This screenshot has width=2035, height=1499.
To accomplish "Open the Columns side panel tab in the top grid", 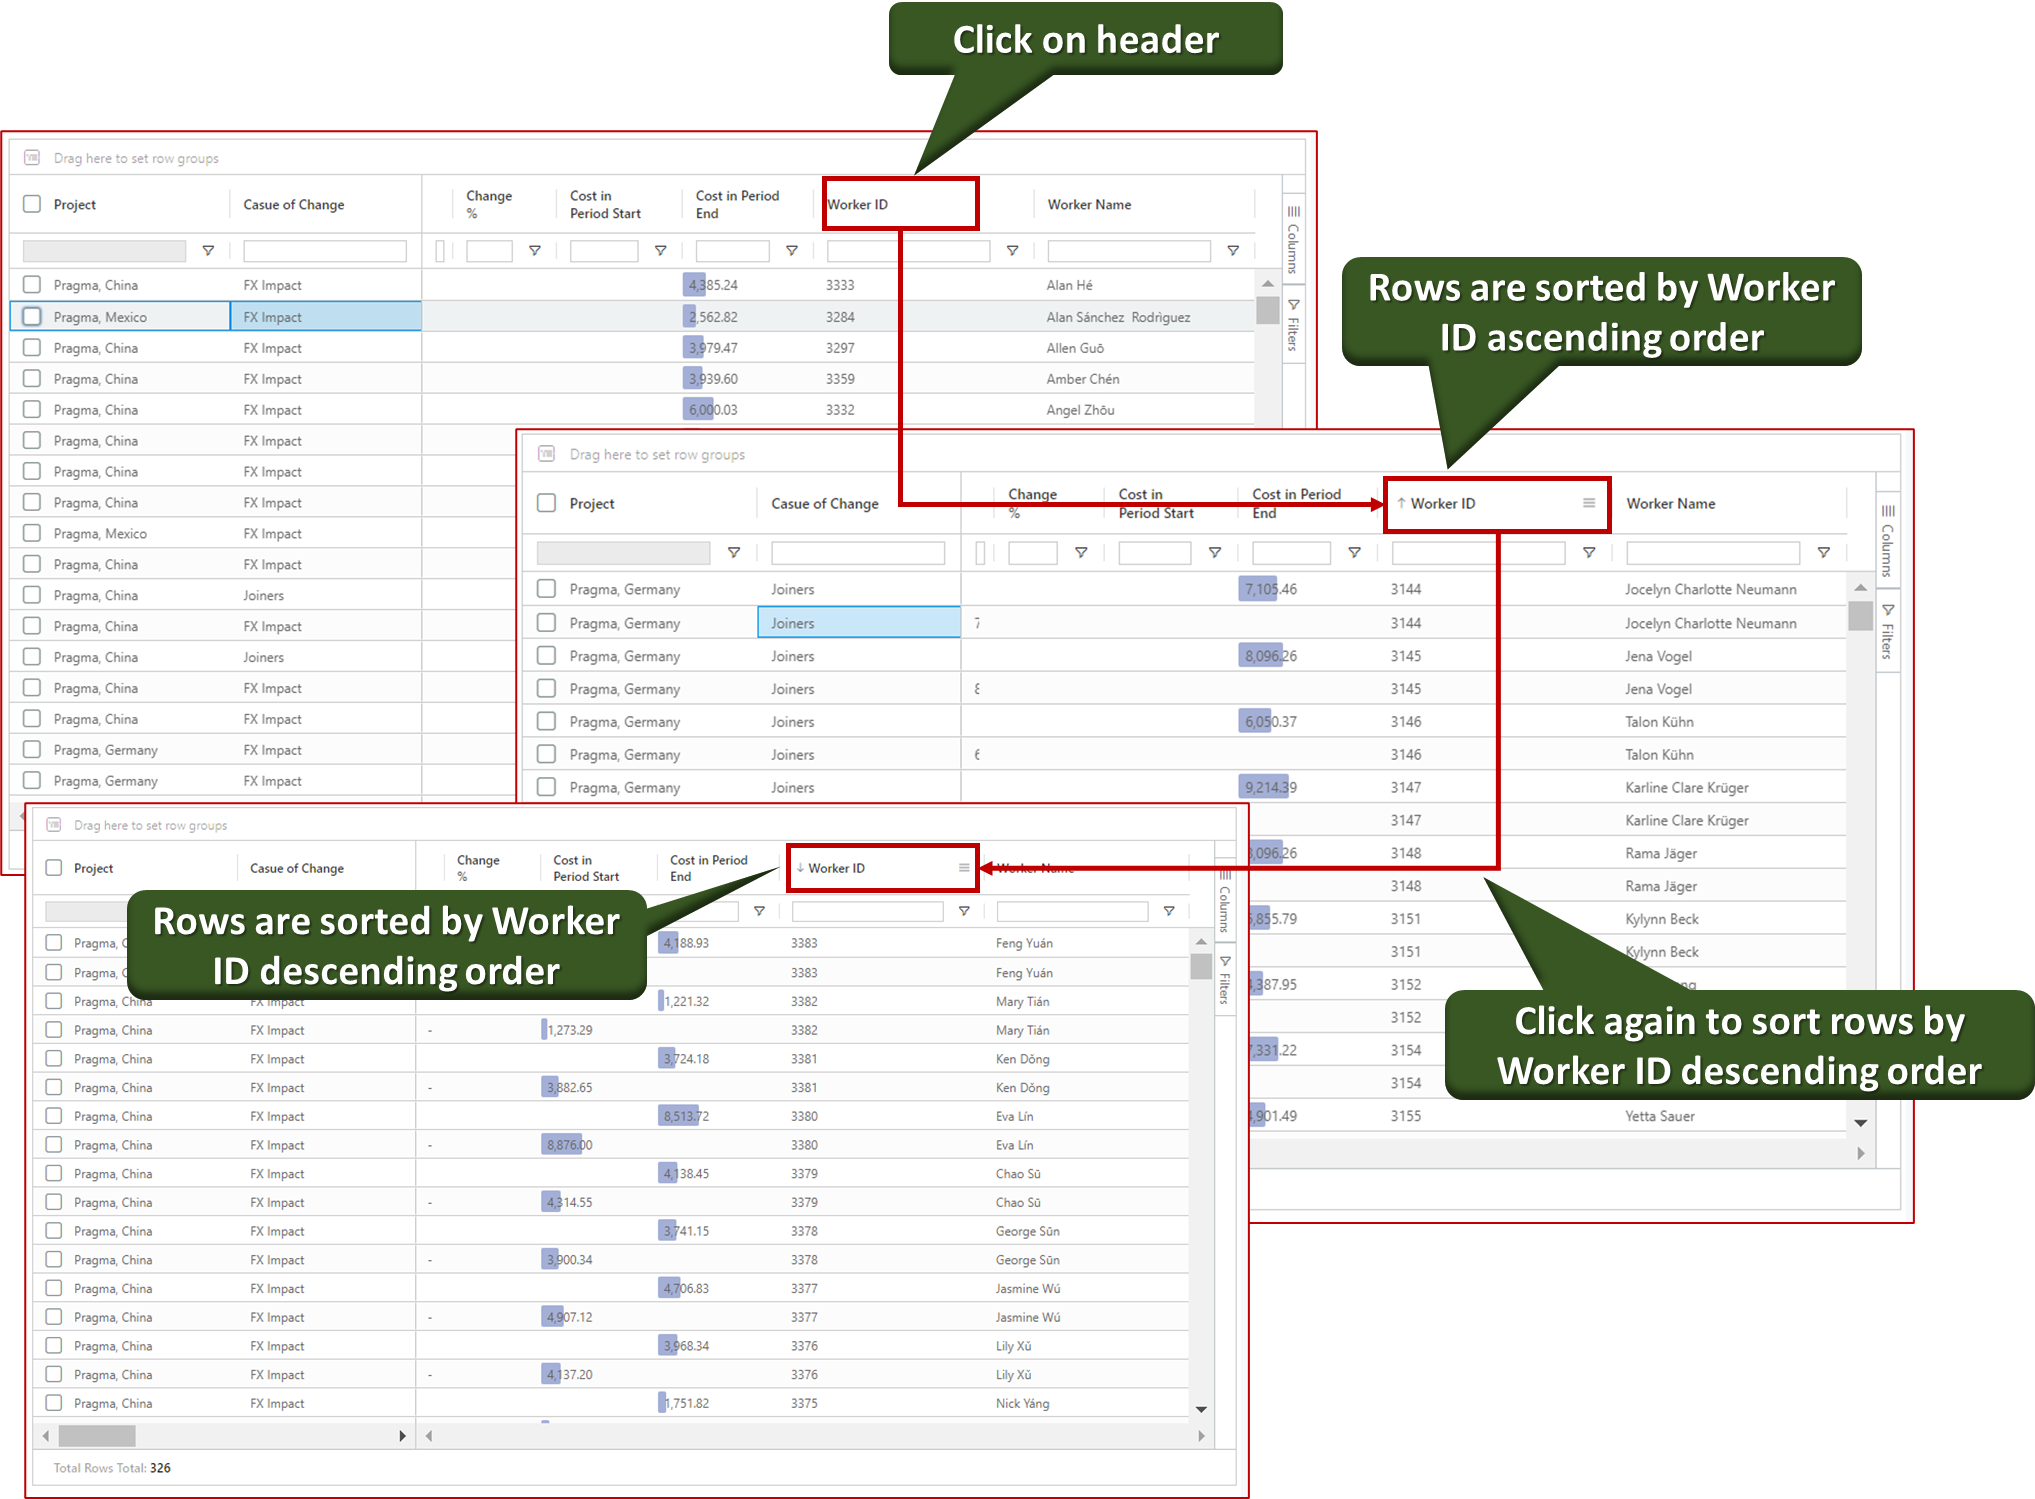I will 1293,238.
